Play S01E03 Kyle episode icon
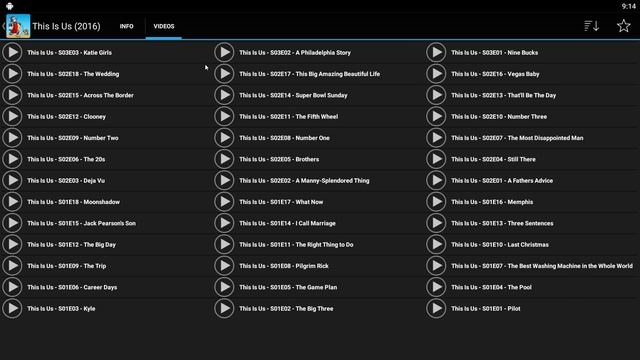 [12, 309]
